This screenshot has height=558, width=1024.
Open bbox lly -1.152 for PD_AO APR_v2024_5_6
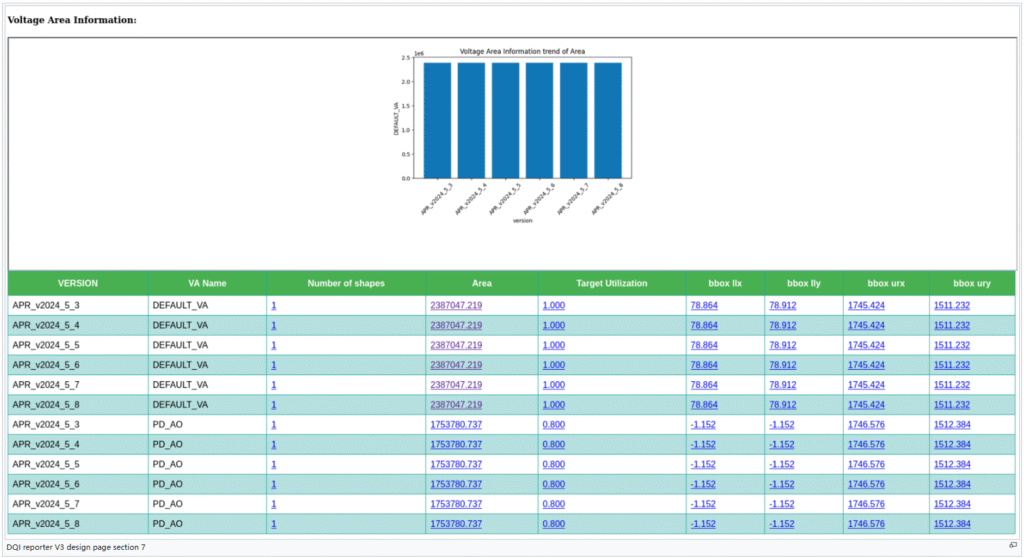782,484
